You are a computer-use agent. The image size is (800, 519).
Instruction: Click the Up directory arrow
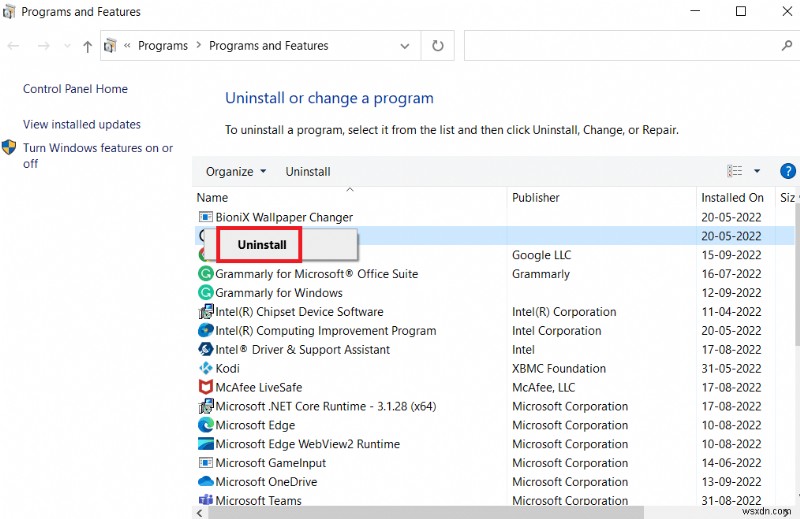coord(87,46)
